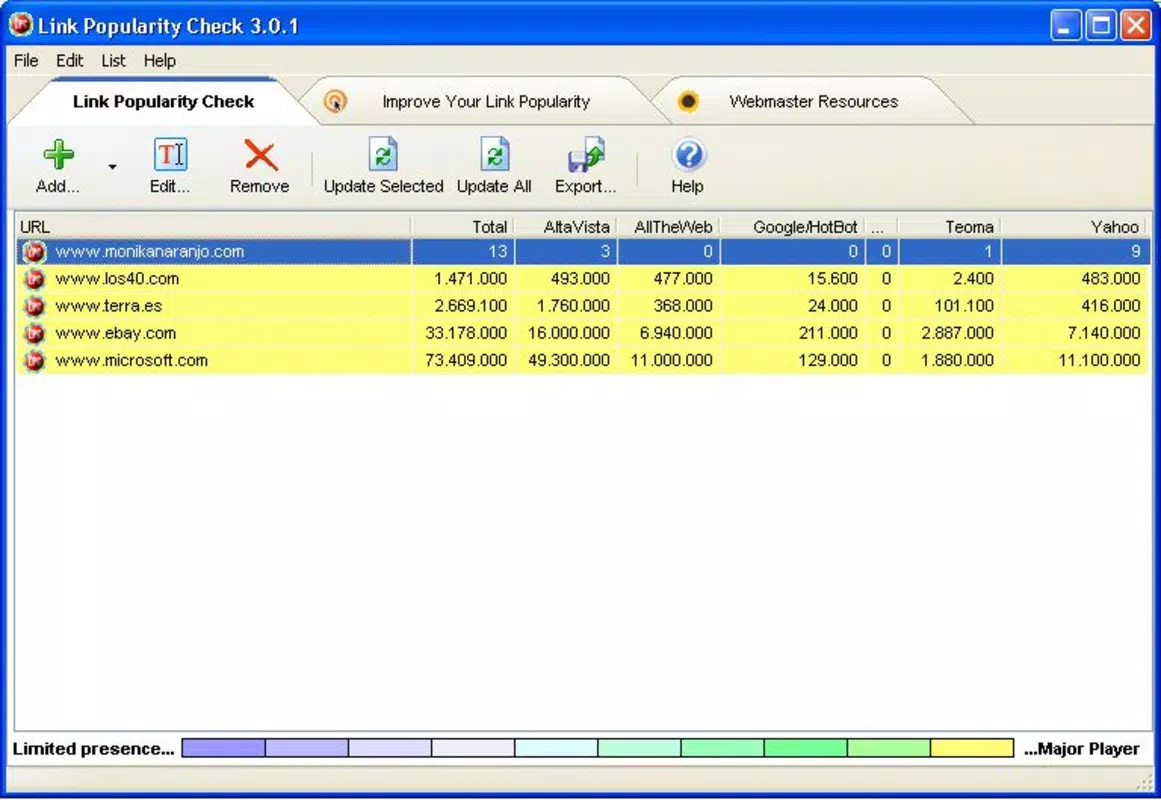Switch to Link Popularity Check tab
The image size is (1161, 800).
(x=163, y=101)
